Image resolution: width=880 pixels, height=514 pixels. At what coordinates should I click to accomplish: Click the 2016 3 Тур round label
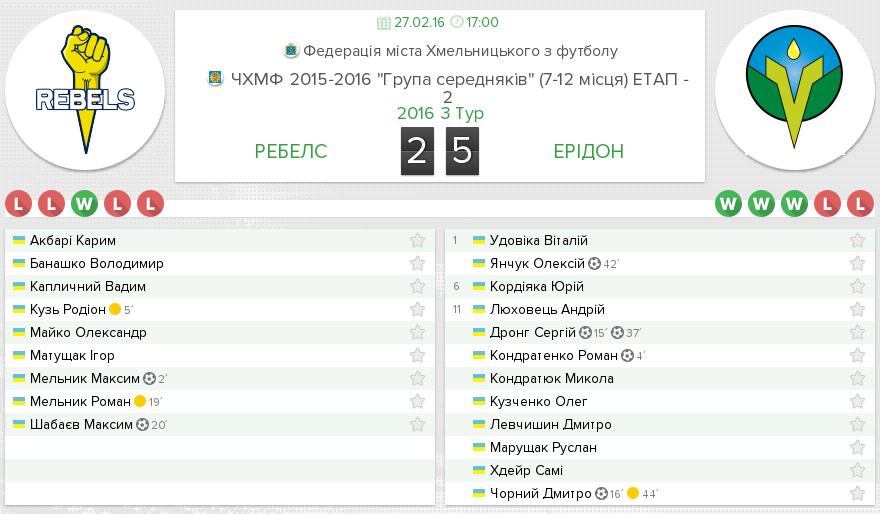point(440,113)
